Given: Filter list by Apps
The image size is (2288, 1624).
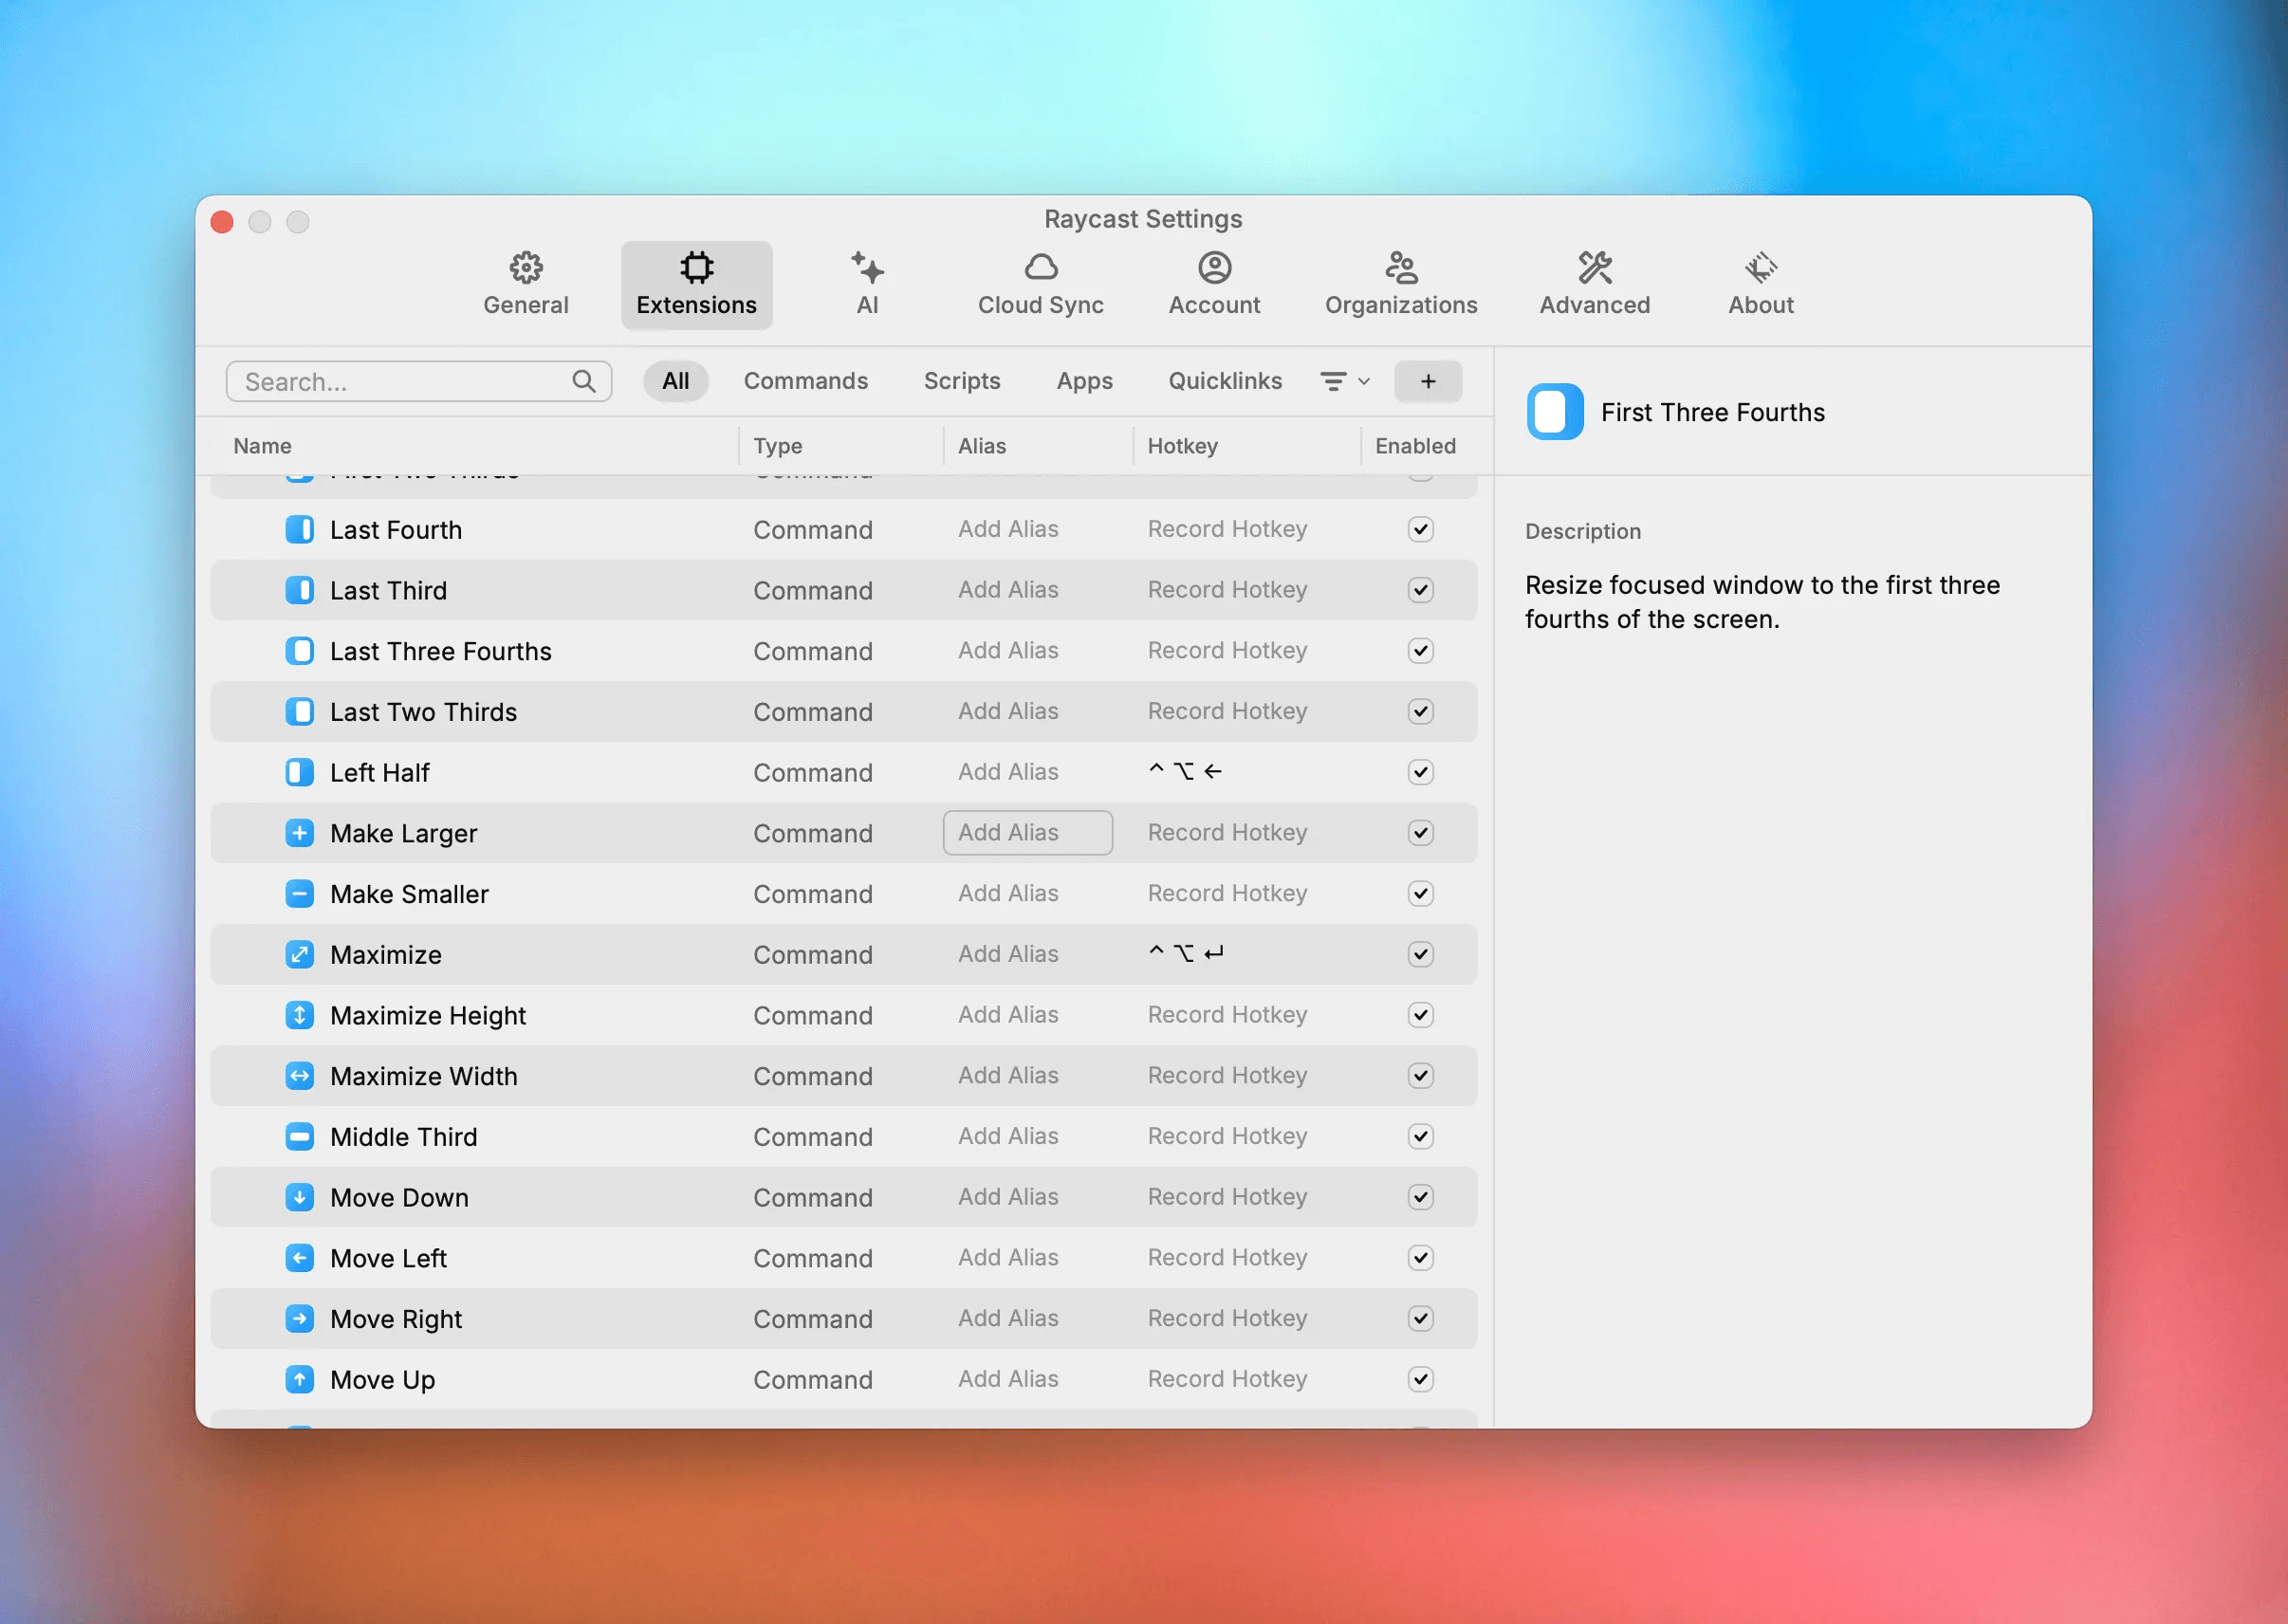Looking at the screenshot, I should [x=1084, y=381].
